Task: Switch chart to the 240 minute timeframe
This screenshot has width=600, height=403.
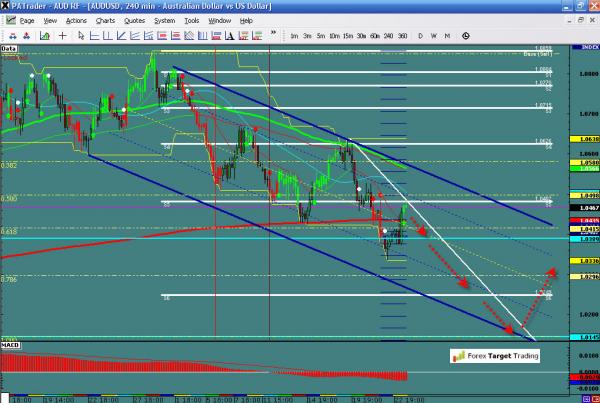Action: point(389,36)
